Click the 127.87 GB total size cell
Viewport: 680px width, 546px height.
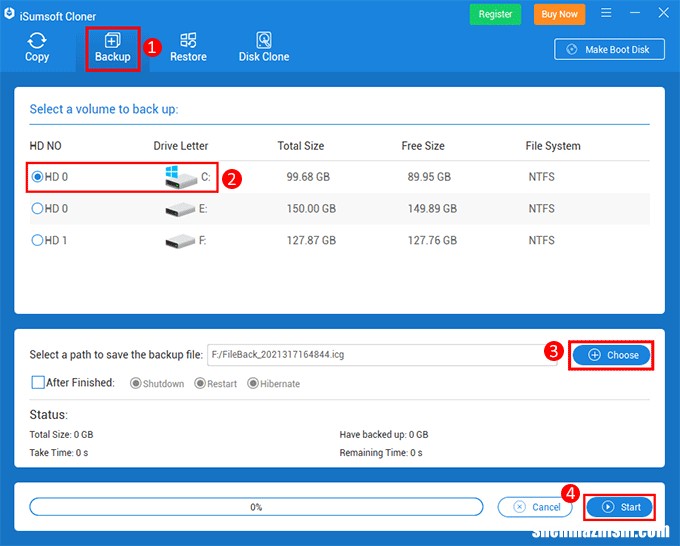311,241
